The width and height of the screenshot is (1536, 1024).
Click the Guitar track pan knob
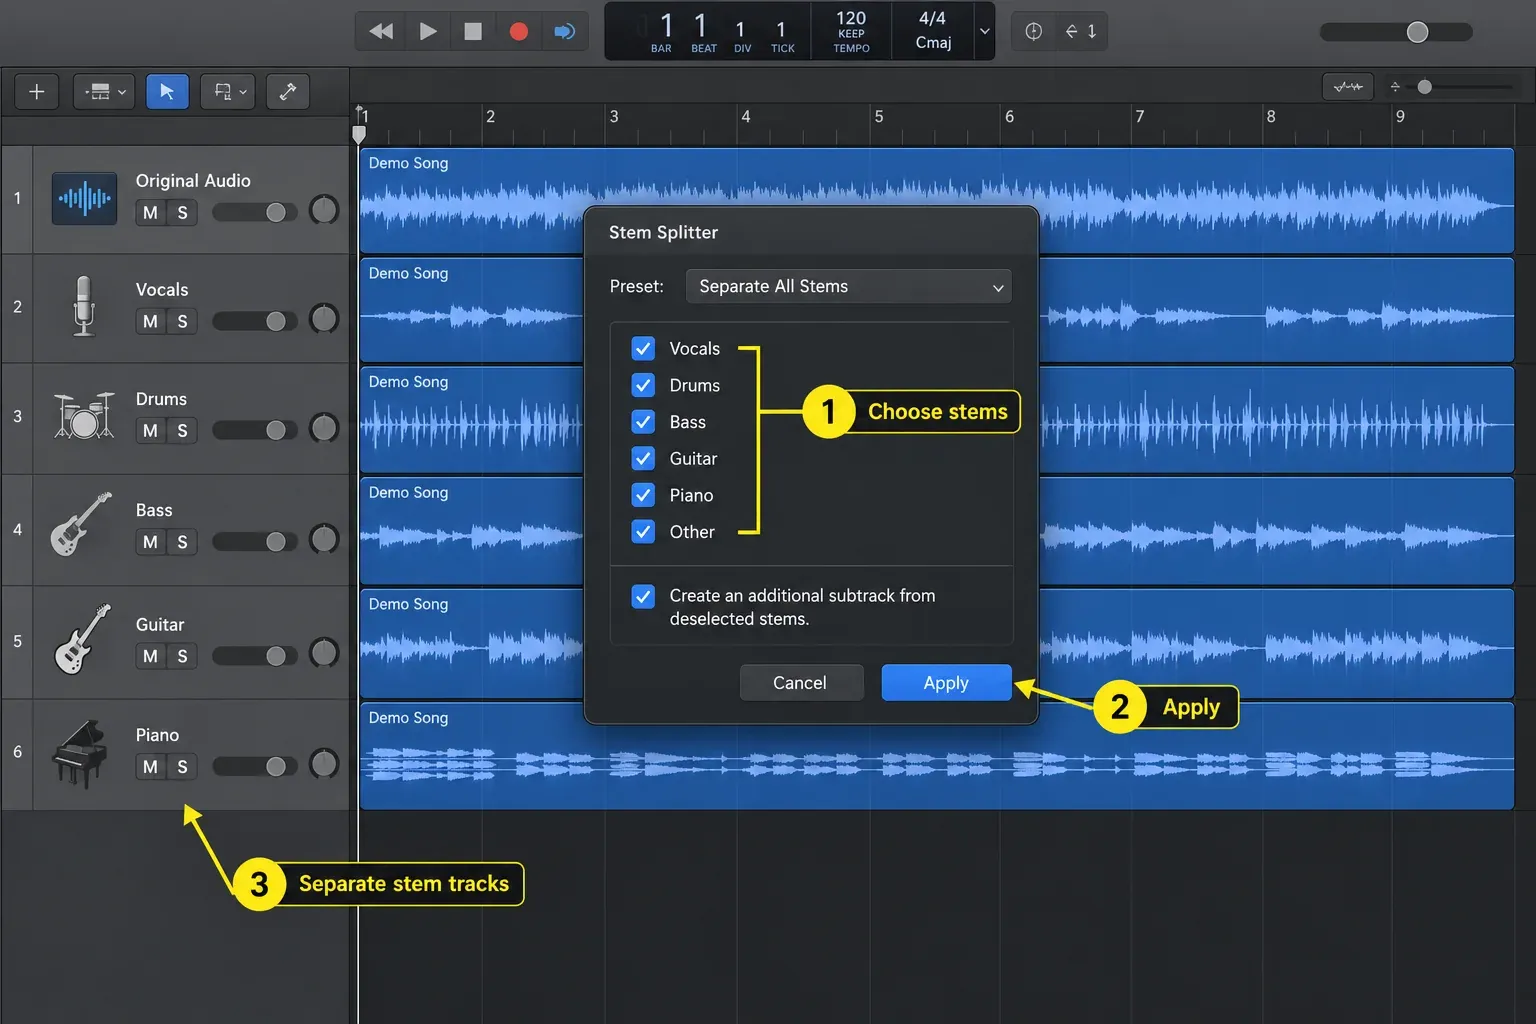click(x=324, y=653)
